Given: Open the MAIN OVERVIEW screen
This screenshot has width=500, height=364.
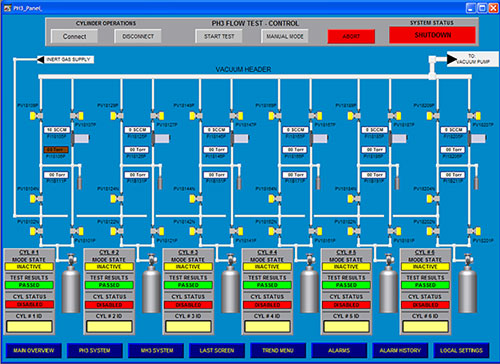Looking at the screenshot, I should 34,350.
